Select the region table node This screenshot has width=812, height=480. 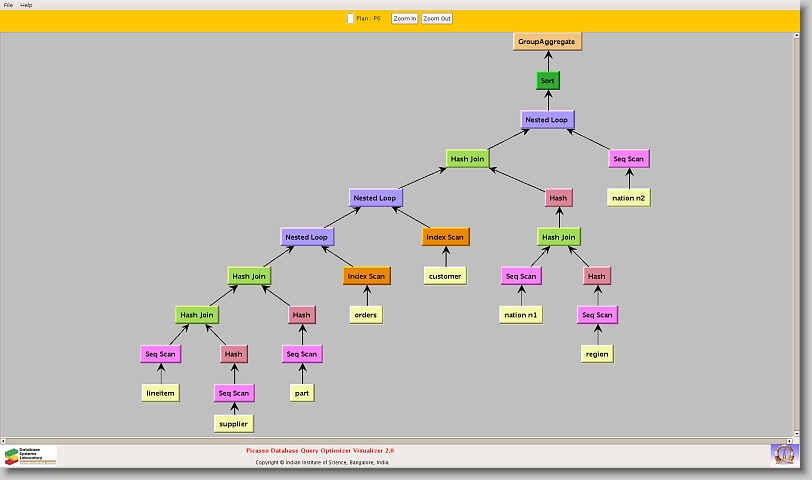pyautogui.click(x=597, y=354)
